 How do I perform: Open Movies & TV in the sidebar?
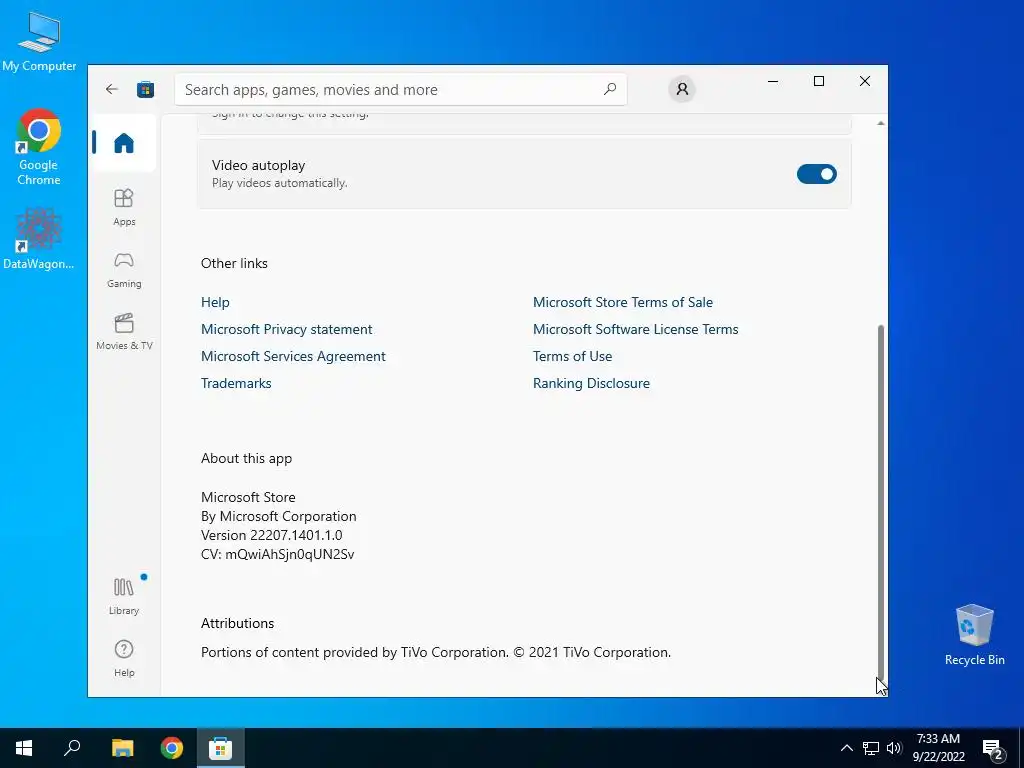[124, 332]
